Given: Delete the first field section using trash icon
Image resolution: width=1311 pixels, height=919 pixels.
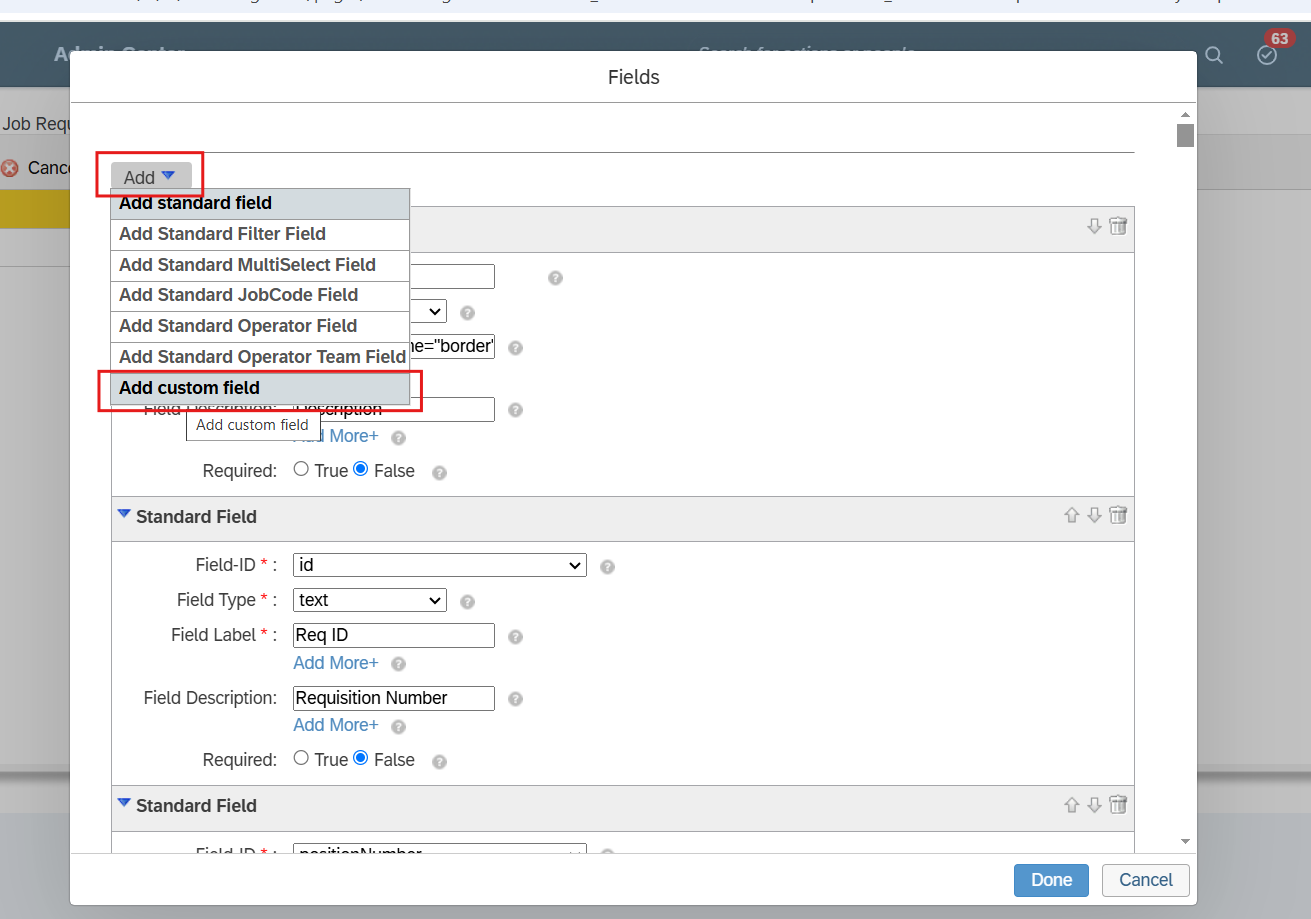Looking at the screenshot, I should (x=1118, y=226).
